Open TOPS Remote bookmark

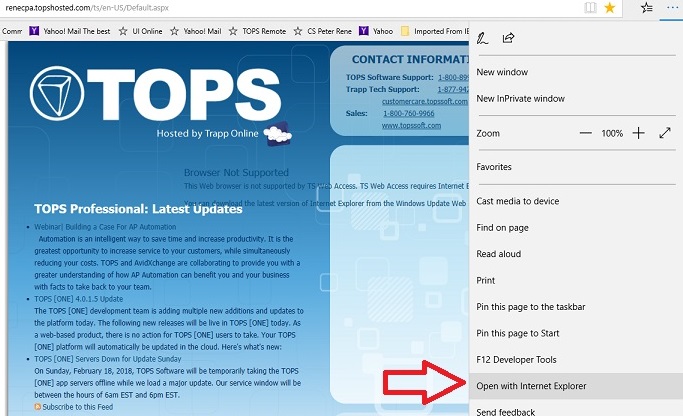click(x=257, y=31)
